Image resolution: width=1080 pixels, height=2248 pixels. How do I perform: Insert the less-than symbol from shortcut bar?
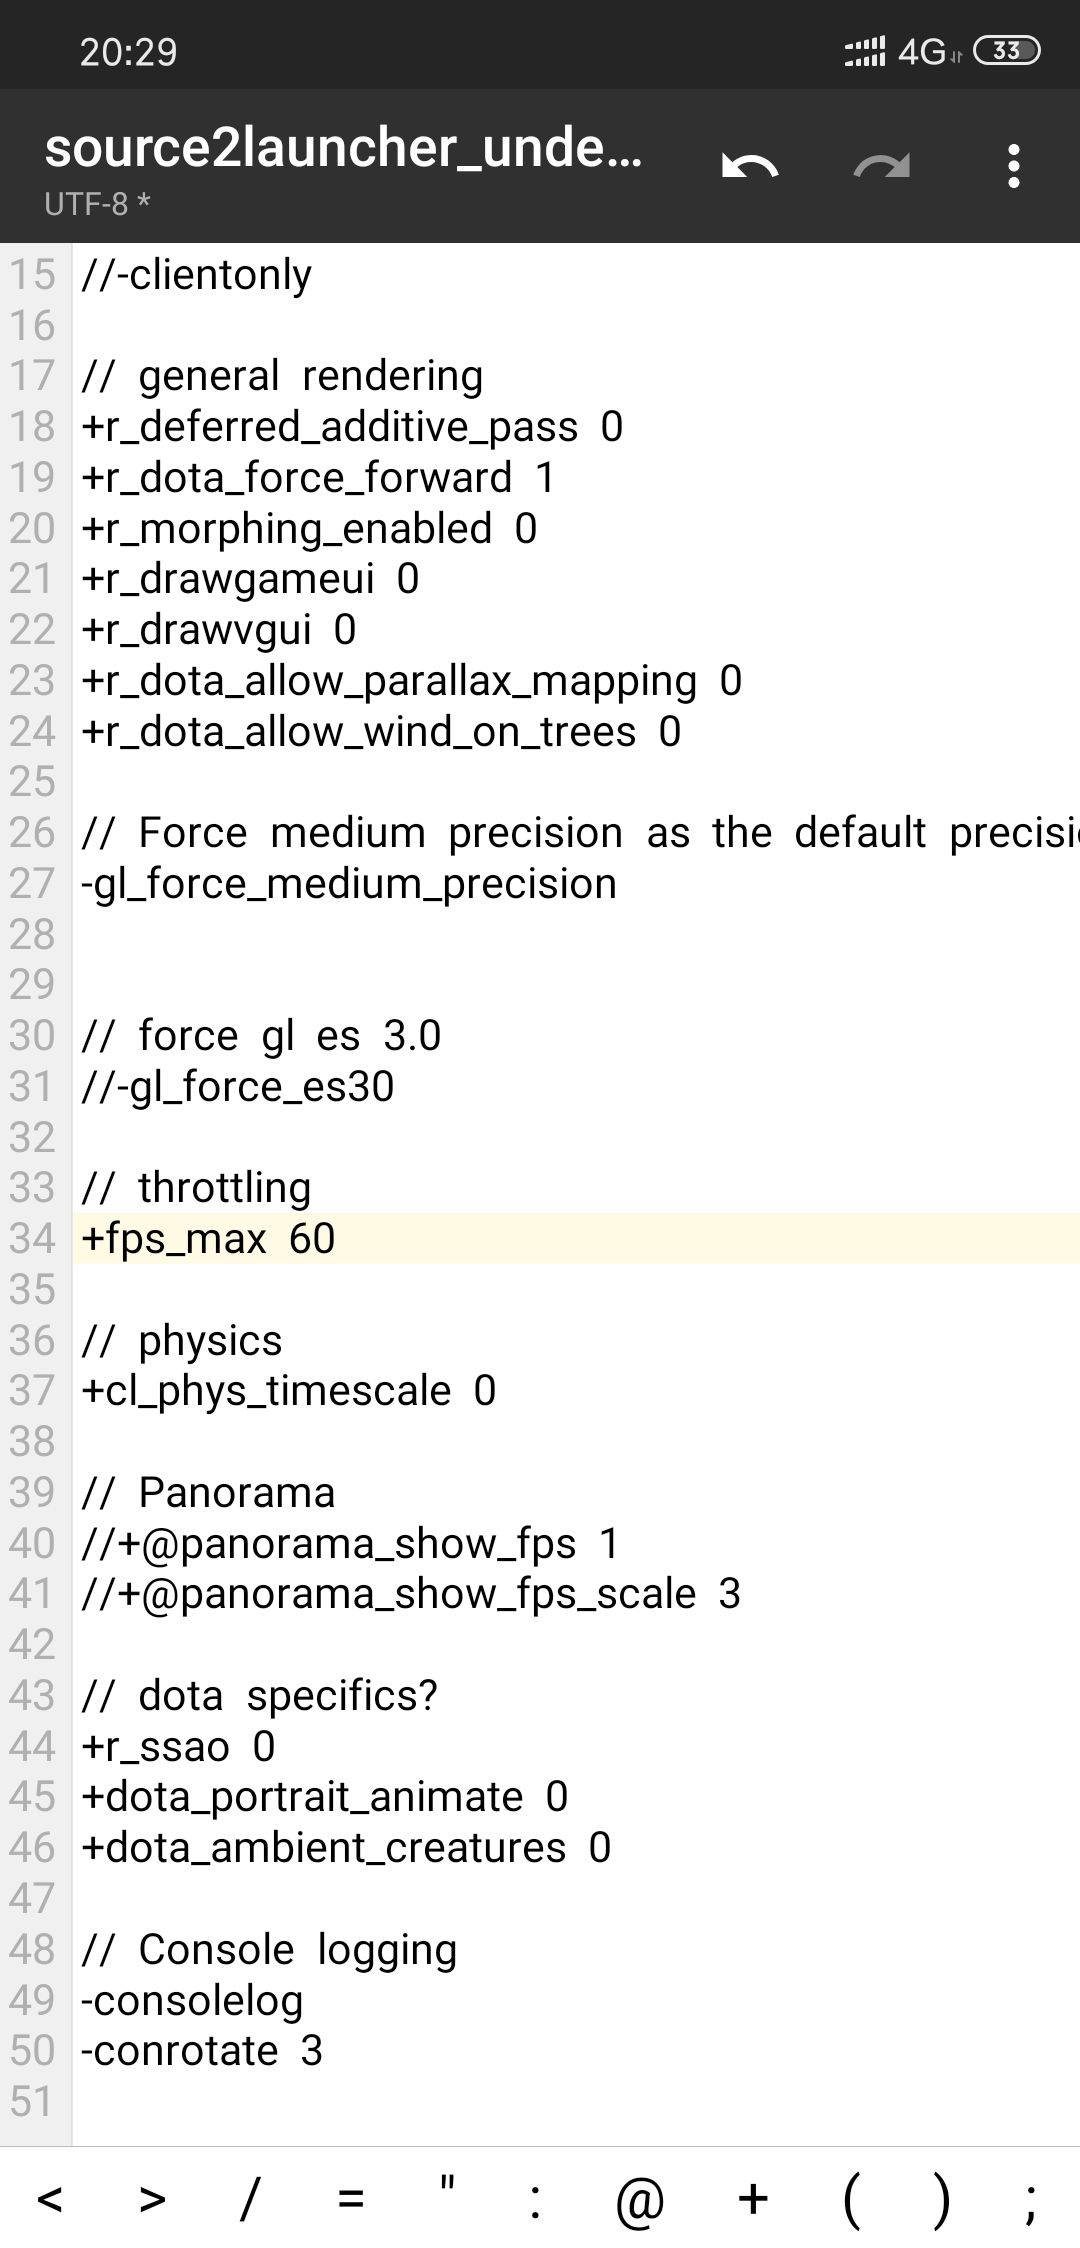click(50, 2198)
